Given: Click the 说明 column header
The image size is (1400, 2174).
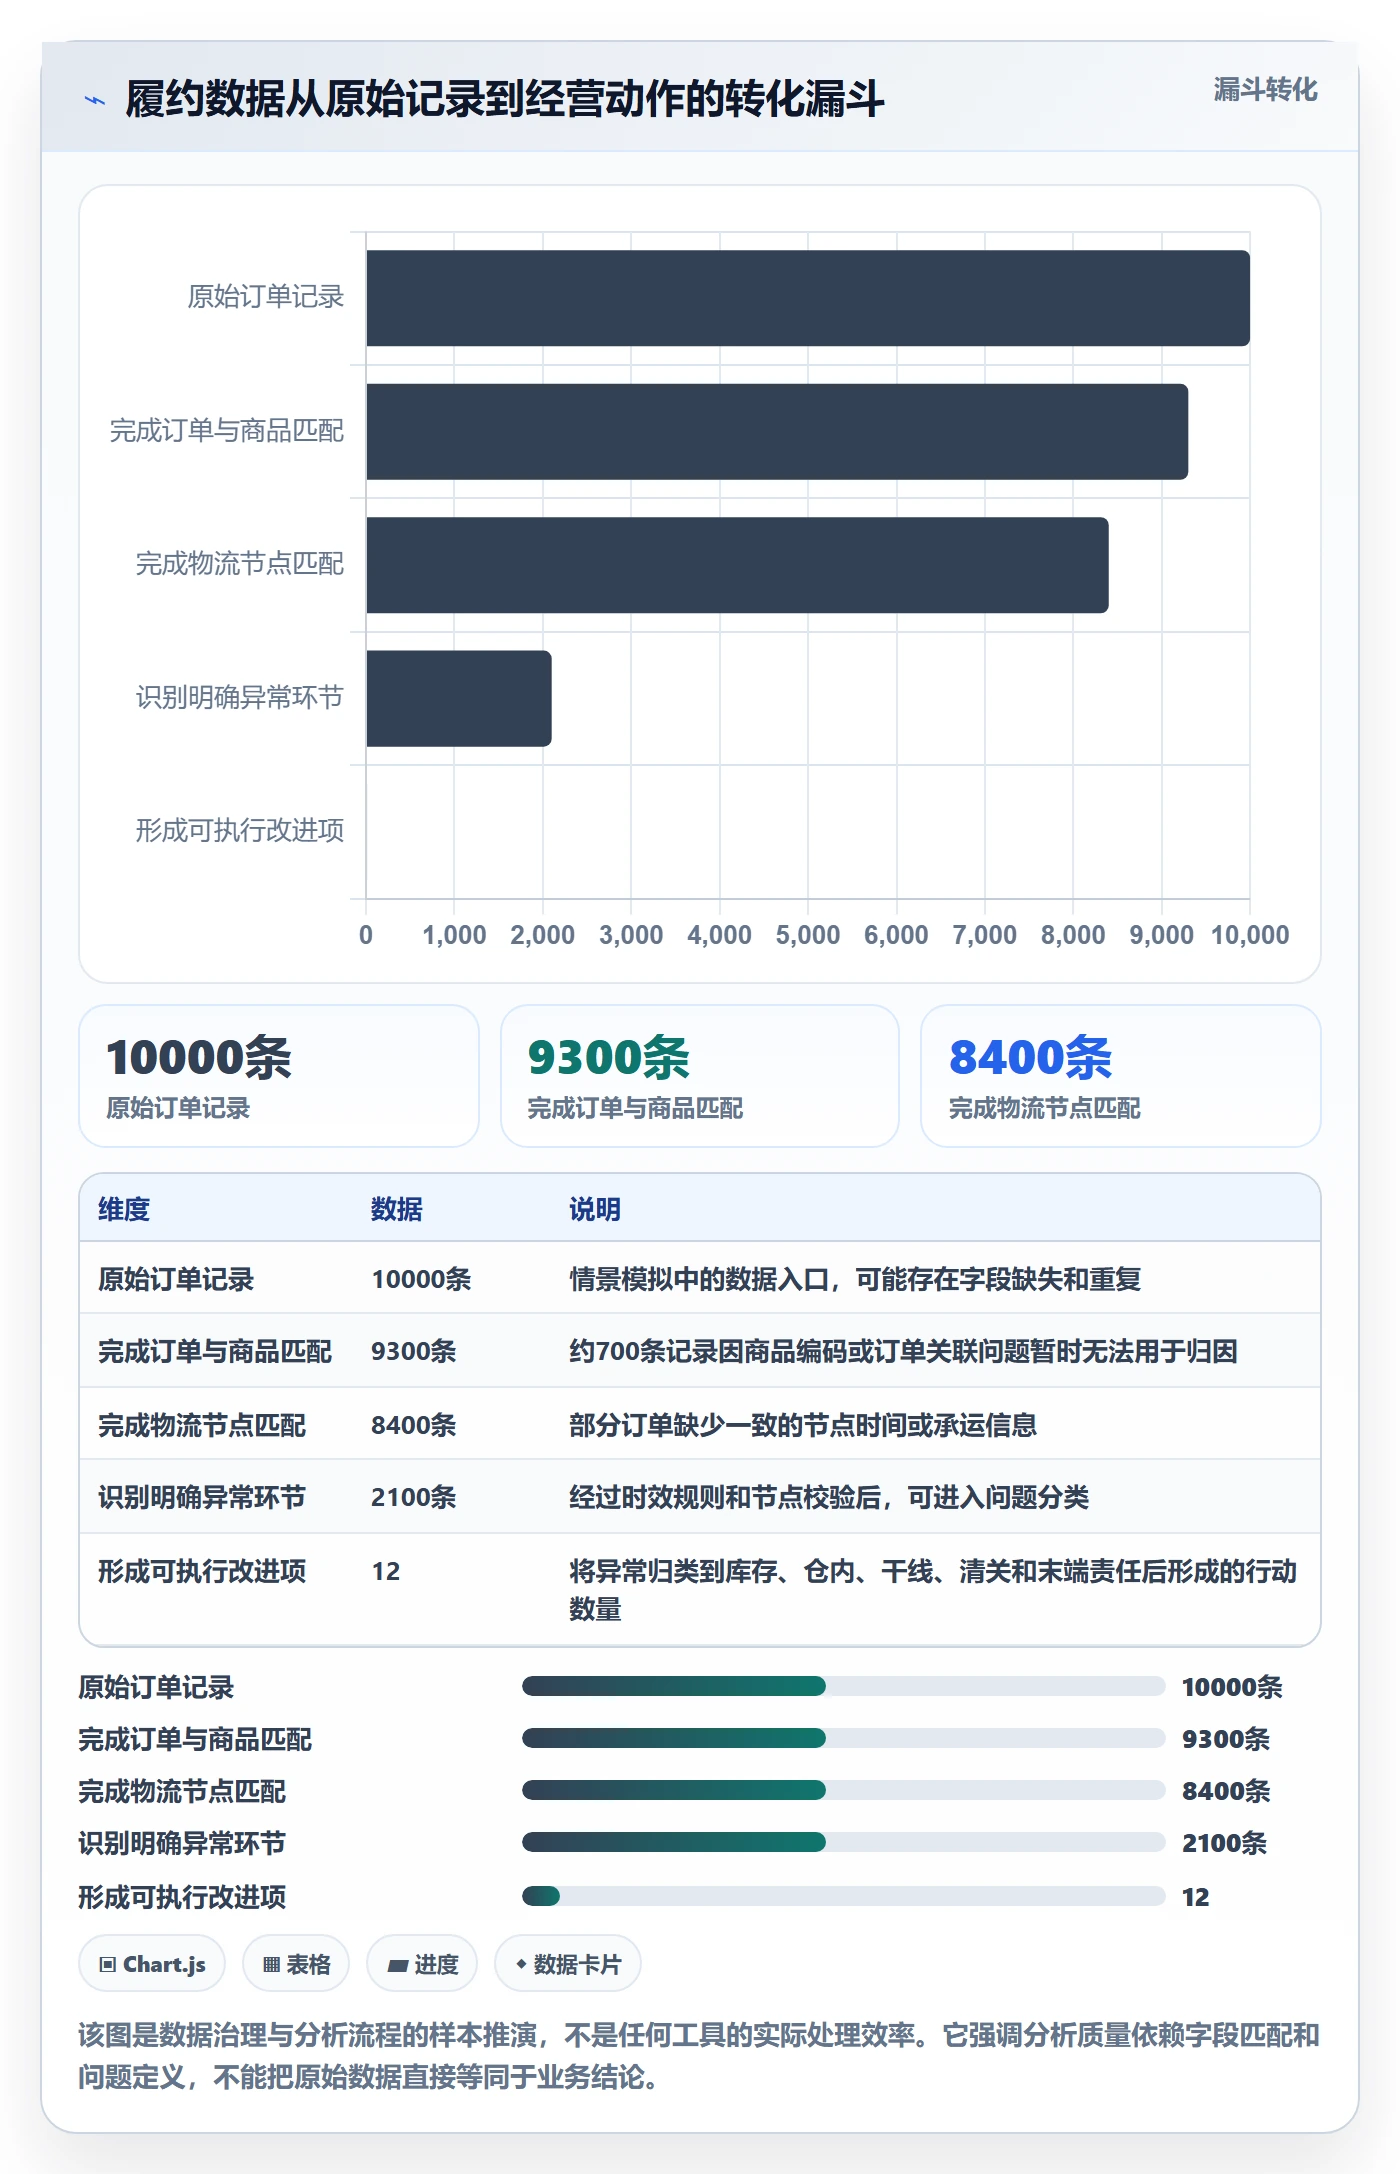Looking at the screenshot, I should [x=595, y=1209].
